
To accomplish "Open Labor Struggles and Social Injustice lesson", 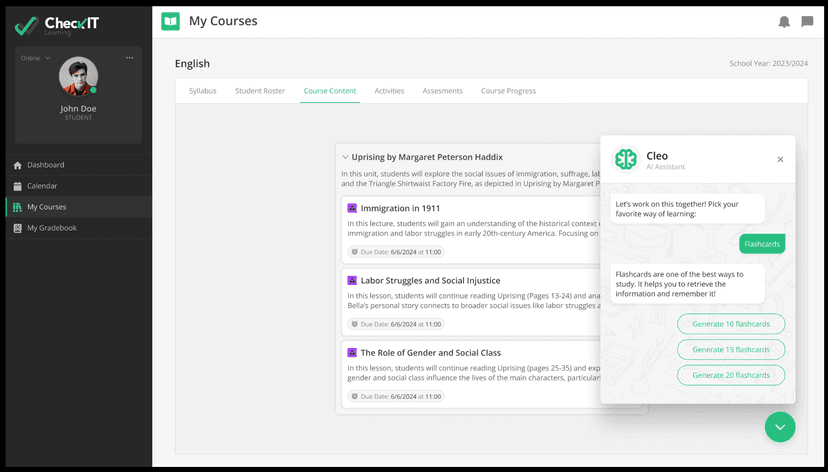I will point(430,280).
